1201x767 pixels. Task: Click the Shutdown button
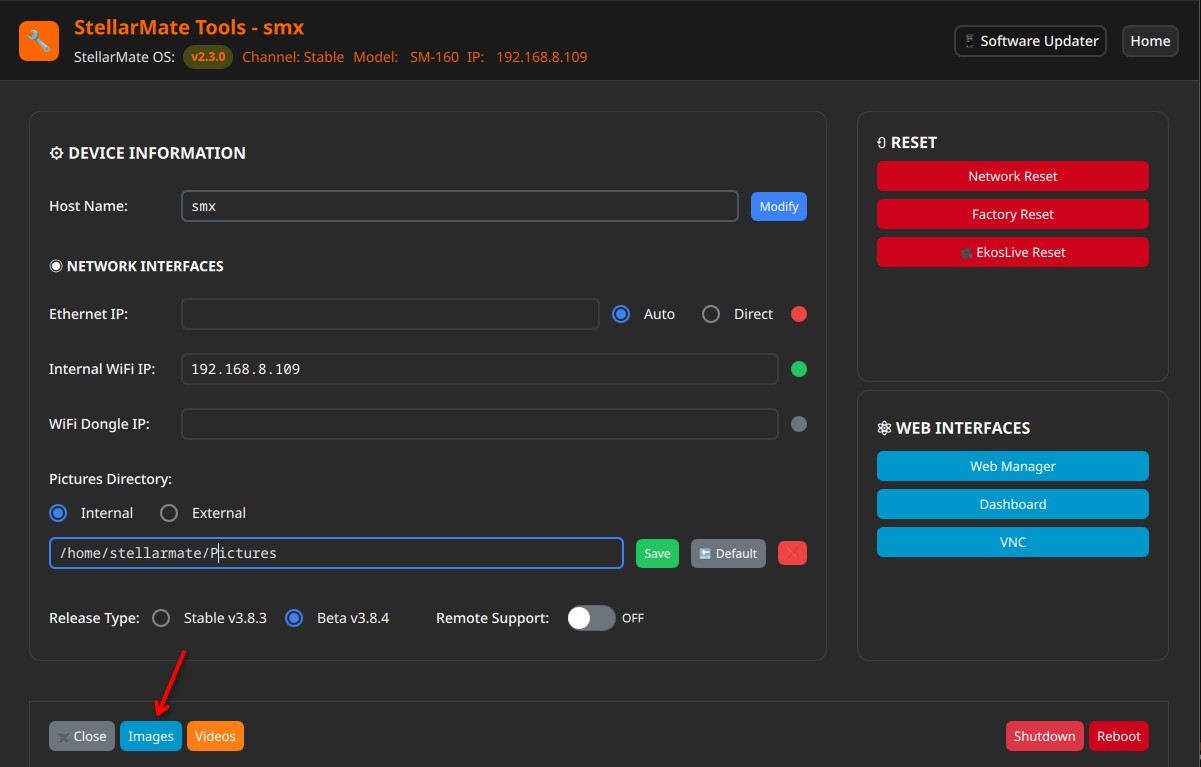1045,736
